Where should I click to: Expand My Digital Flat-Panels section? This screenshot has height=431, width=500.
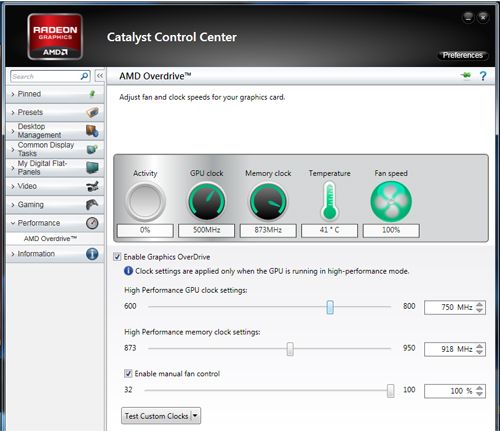[13, 168]
